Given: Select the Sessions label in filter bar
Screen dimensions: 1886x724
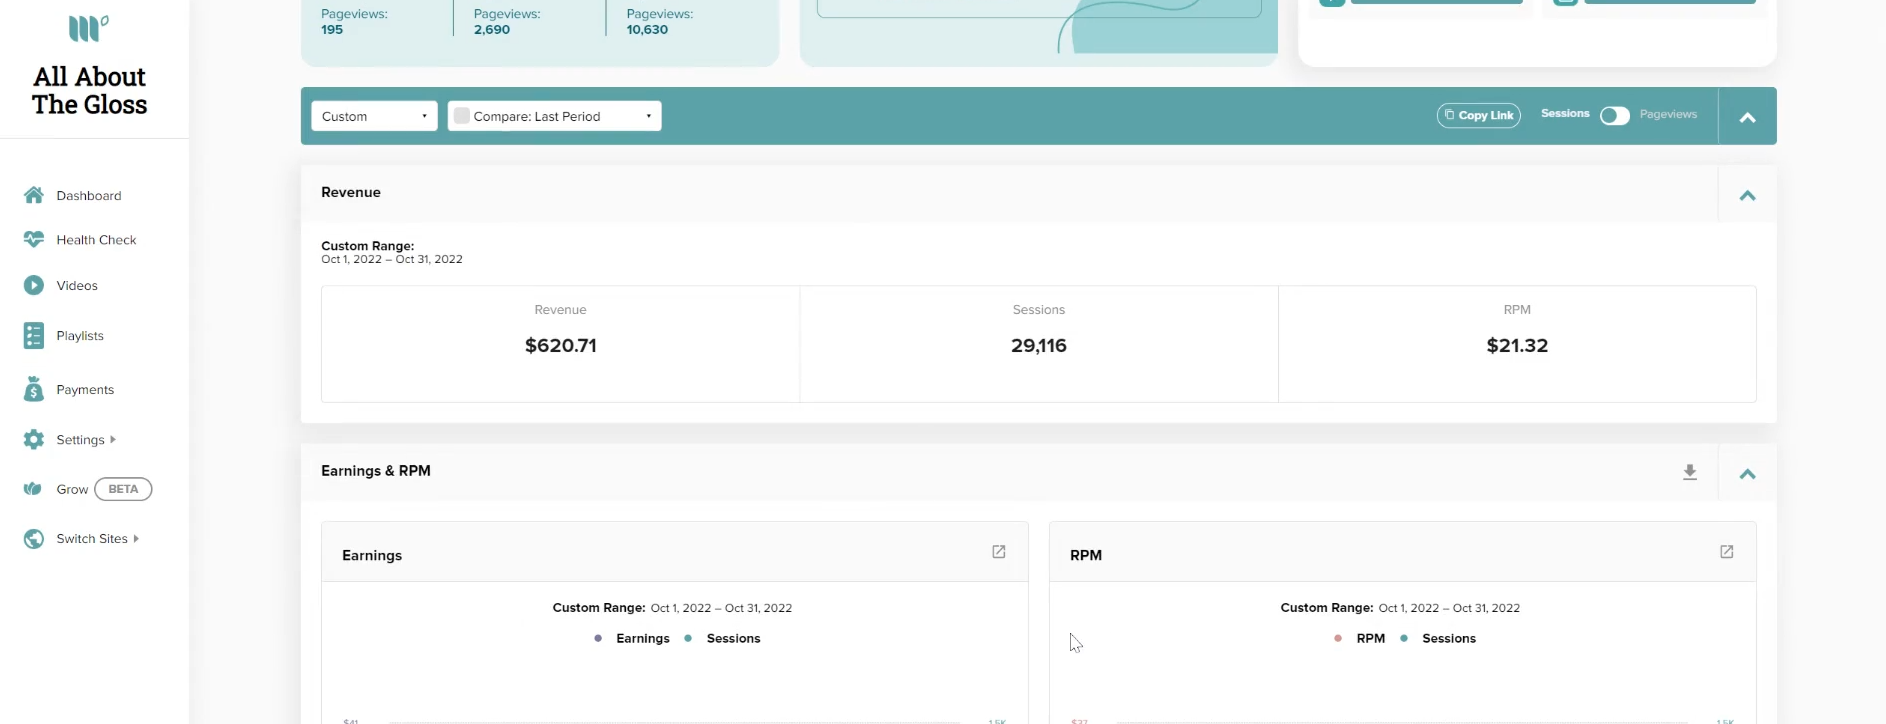Looking at the screenshot, I should 1565,113.
